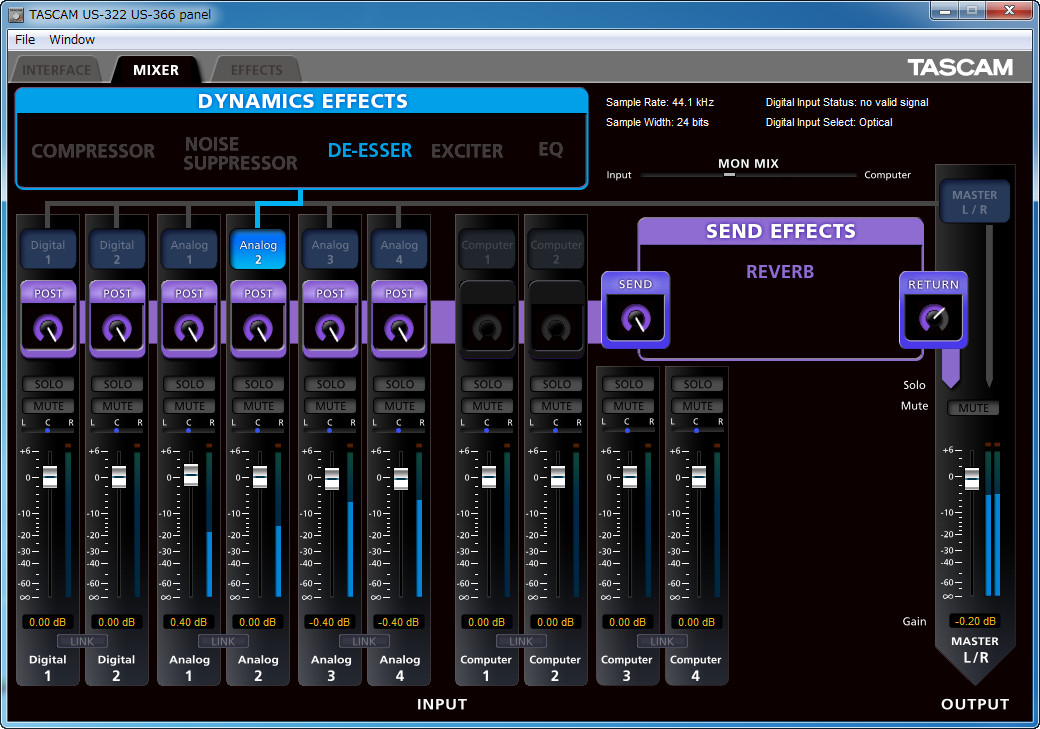This screenshot has height=729, width=1040.
Task: Switch to the INTERFACE tab
Action: [56, 70]
